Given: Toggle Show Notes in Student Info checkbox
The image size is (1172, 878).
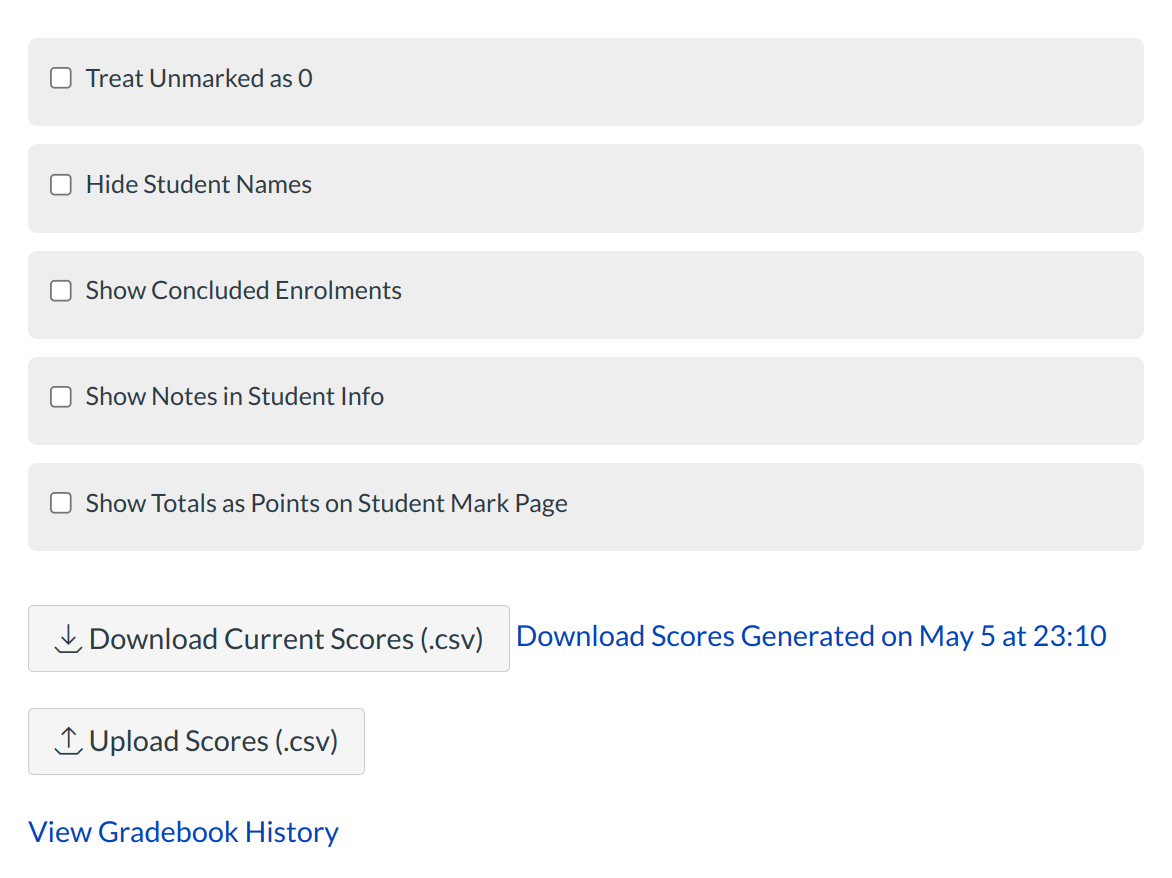Looking at the screenshot, I should click(x=61, y=397).
